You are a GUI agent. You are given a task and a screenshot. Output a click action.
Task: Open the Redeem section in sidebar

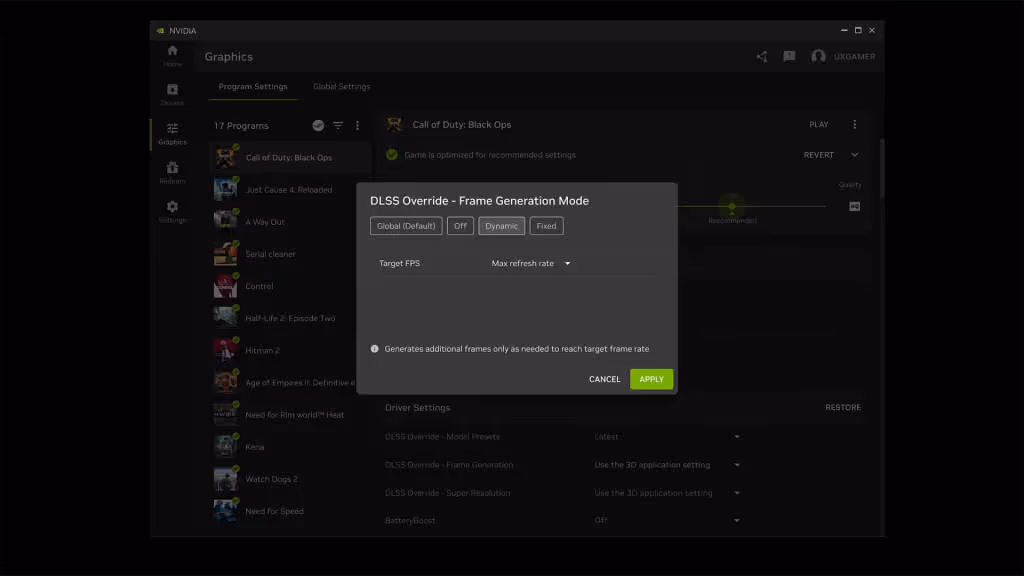click(172, 172)
